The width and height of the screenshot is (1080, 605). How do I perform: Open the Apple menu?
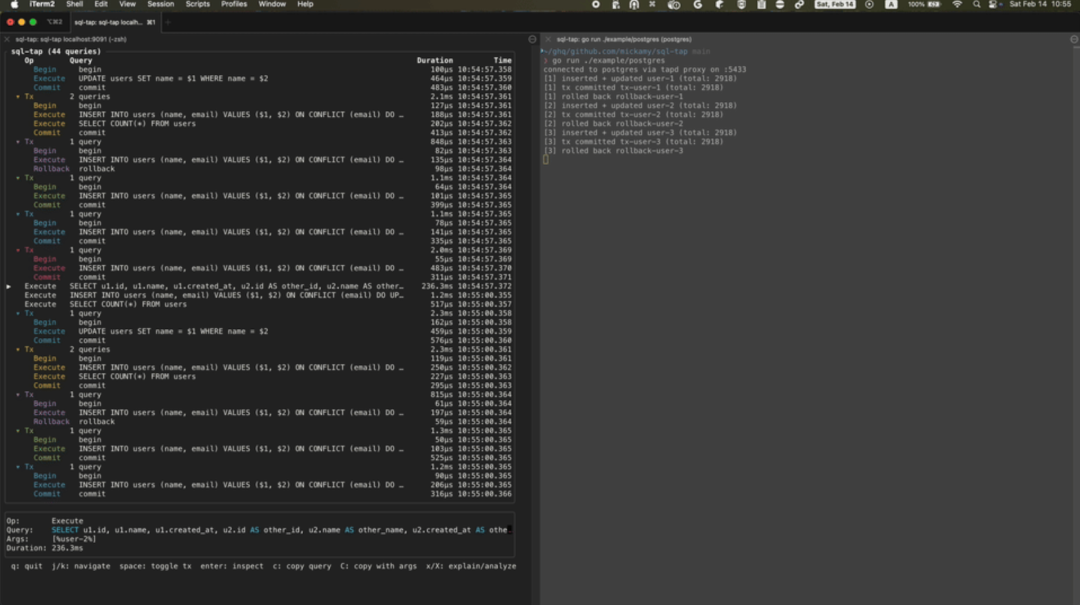pos(14,5)
